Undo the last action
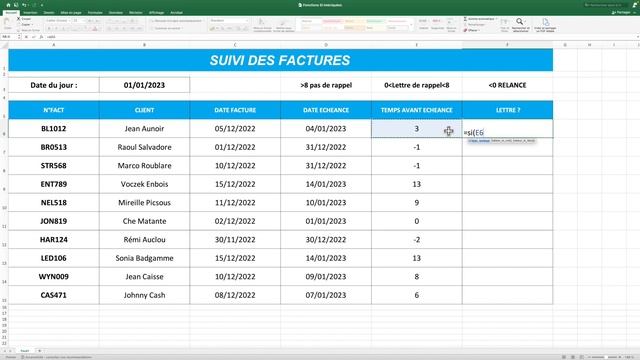Viewport: 640px width, 360px height. (x=24, y=5)
